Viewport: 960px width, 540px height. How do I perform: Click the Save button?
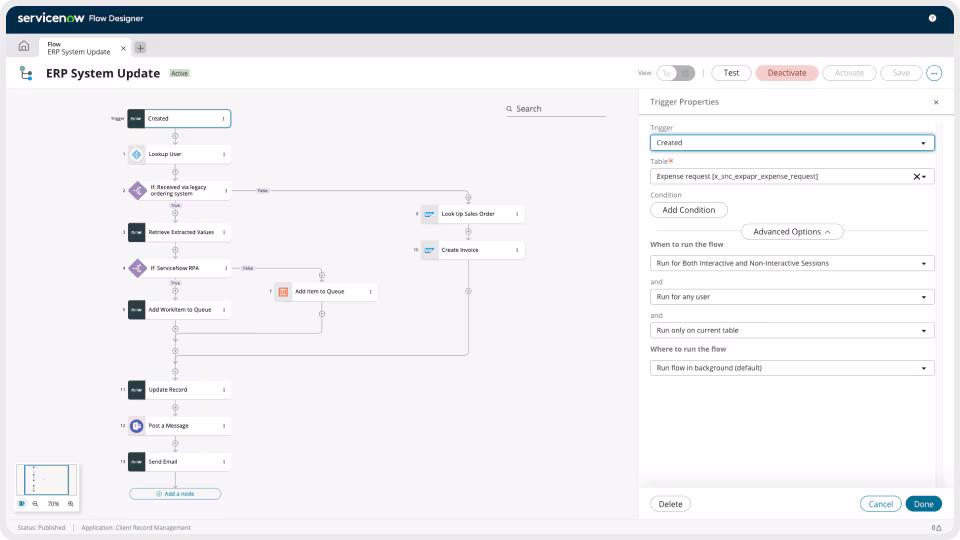click(901, 73)
